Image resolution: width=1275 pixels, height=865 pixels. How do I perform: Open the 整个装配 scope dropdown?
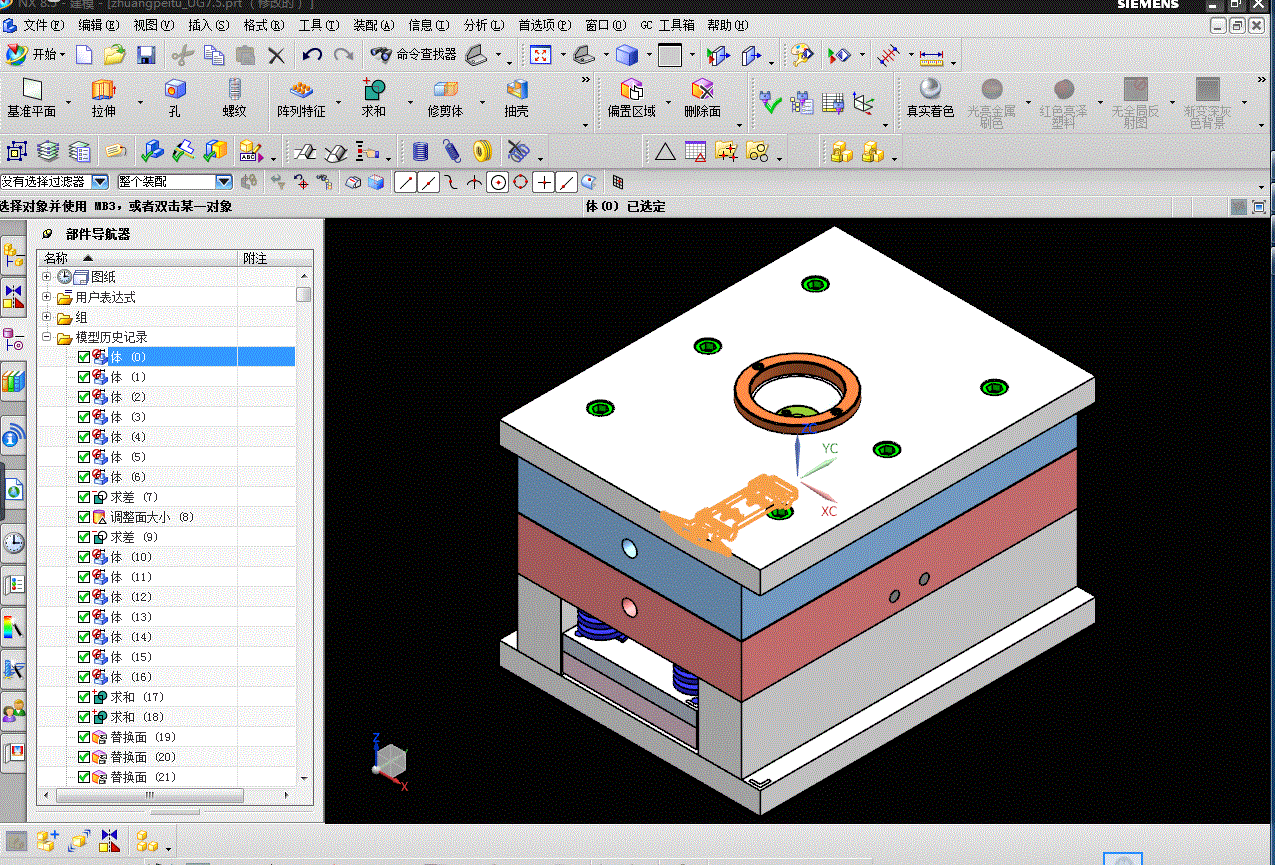(224, 182)
